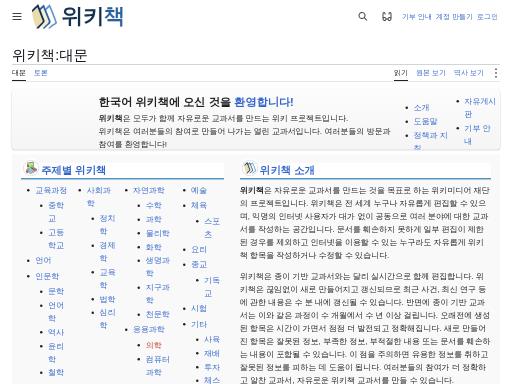Open the 철학 link
Viewport: 512px width, 384px height.
point(56,372)
